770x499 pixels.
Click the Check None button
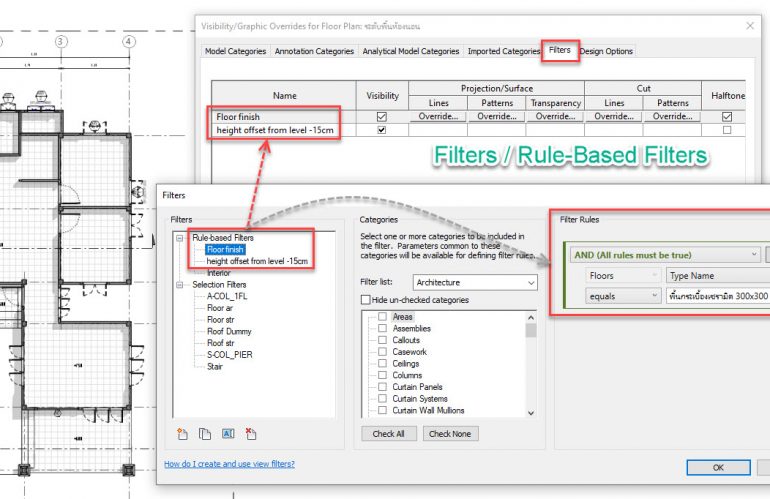pos(450,434)
